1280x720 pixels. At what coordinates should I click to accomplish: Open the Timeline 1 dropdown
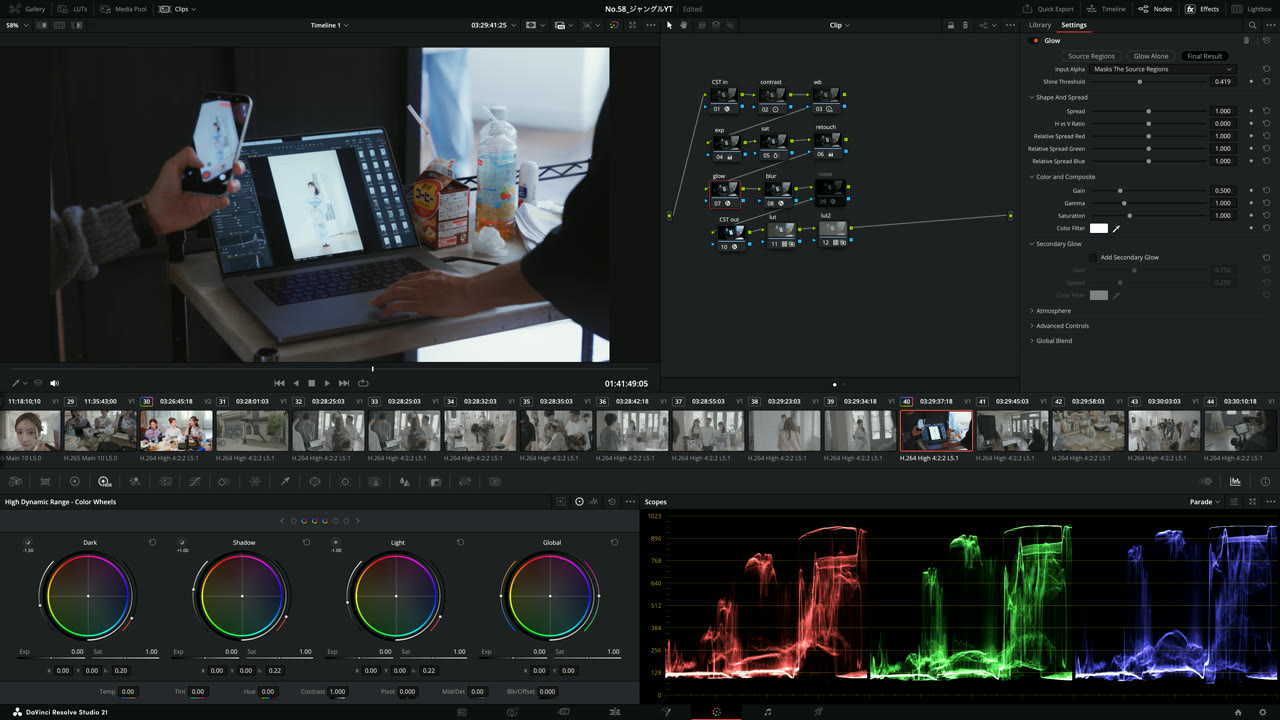(x=328, y=25)
